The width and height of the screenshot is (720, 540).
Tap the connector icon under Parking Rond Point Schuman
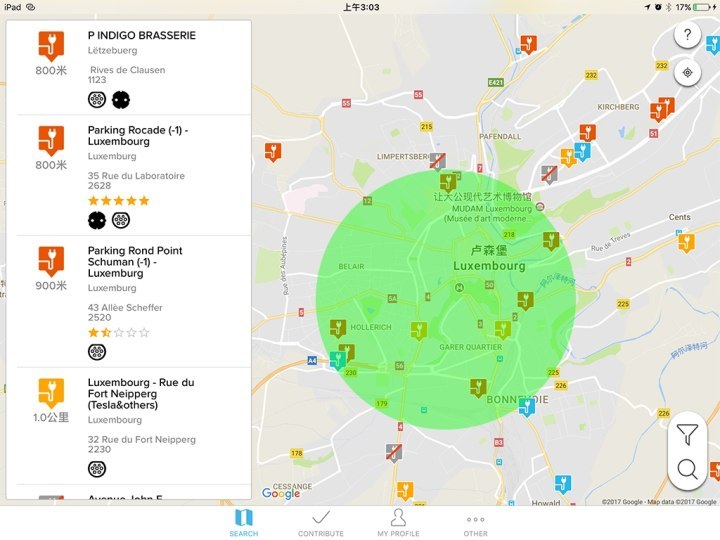coord(97,352)
